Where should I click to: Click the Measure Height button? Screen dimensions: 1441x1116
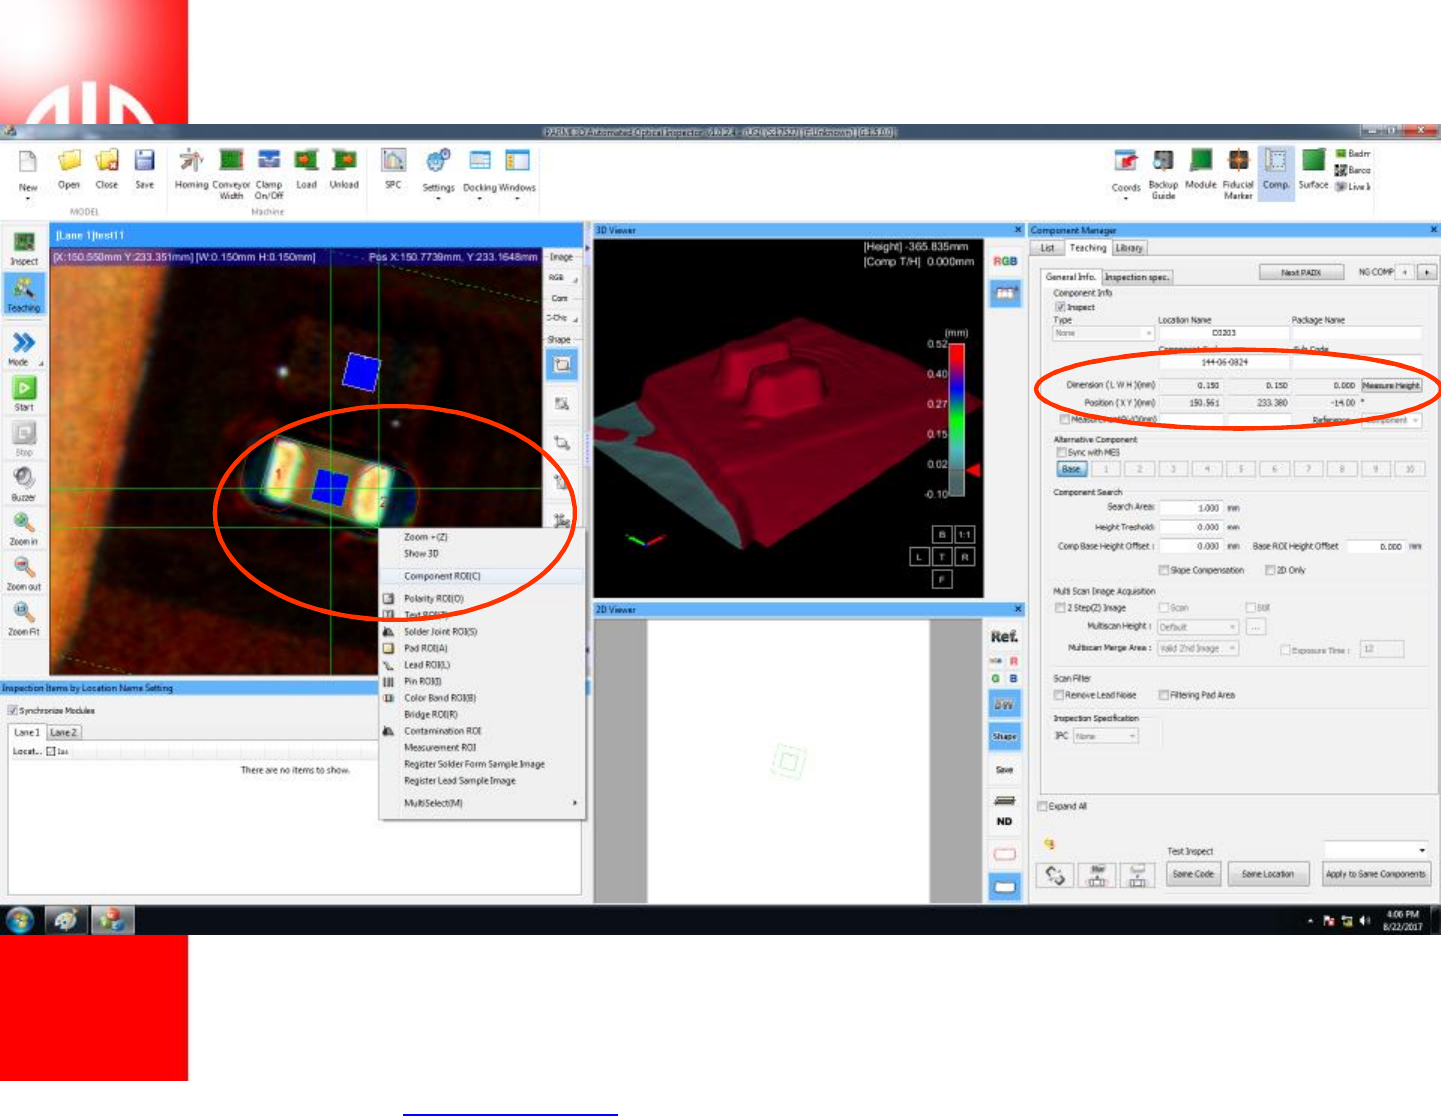[x=1391, y=385]
